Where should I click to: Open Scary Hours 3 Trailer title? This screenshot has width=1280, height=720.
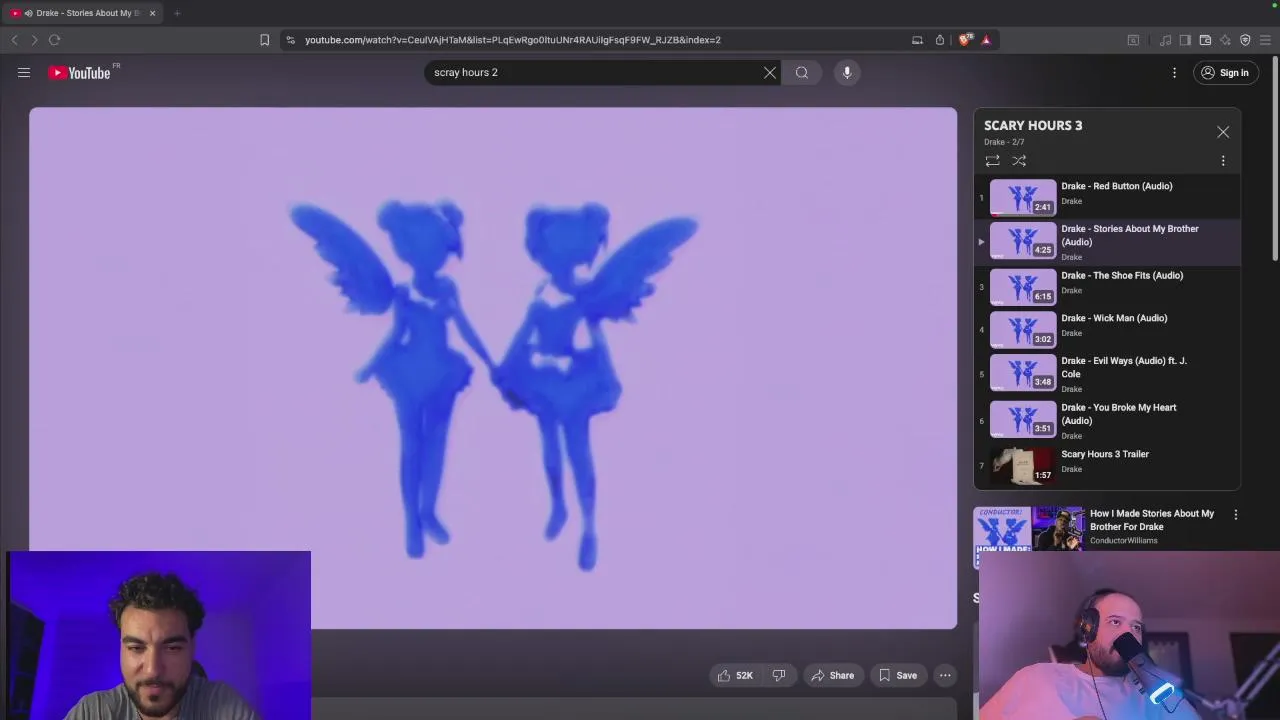pos(1105,454)
